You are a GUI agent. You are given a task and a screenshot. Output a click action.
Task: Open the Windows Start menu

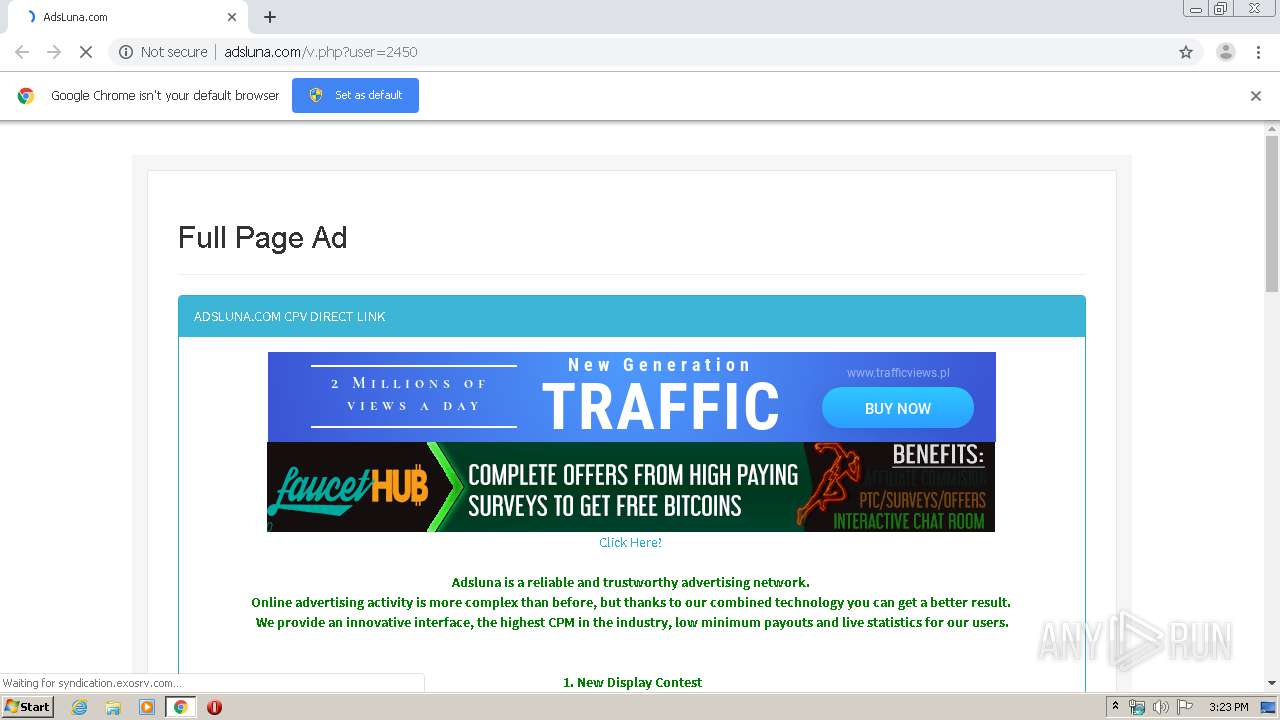[x=27, y=707]
